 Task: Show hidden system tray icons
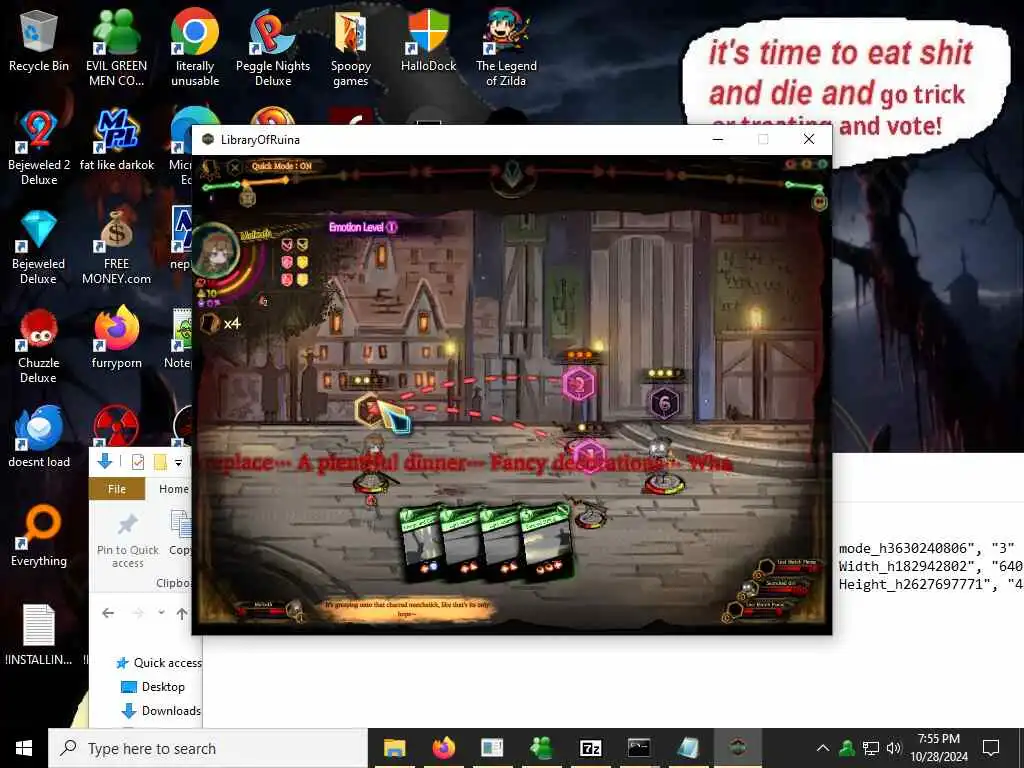tap(823, 748)
